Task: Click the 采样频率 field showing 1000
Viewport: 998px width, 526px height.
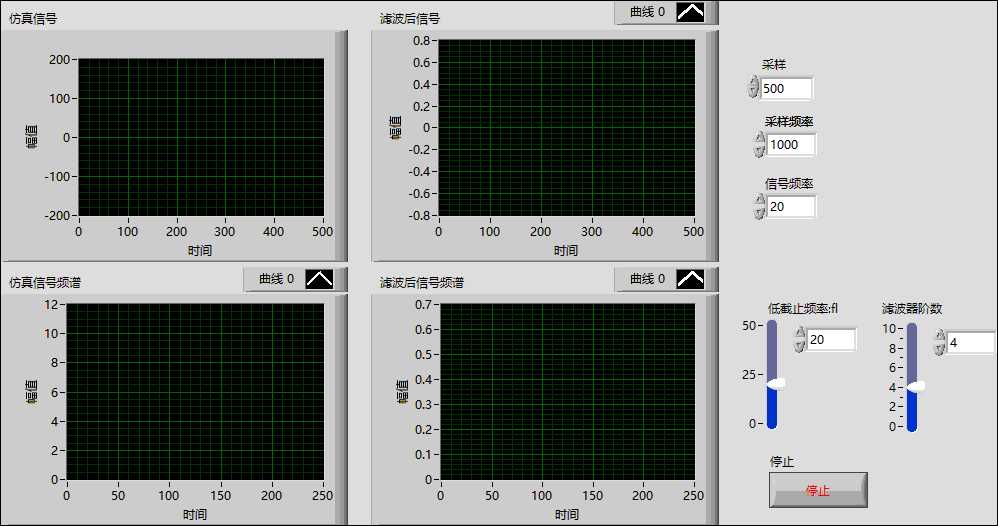Action: click(791, 145)
